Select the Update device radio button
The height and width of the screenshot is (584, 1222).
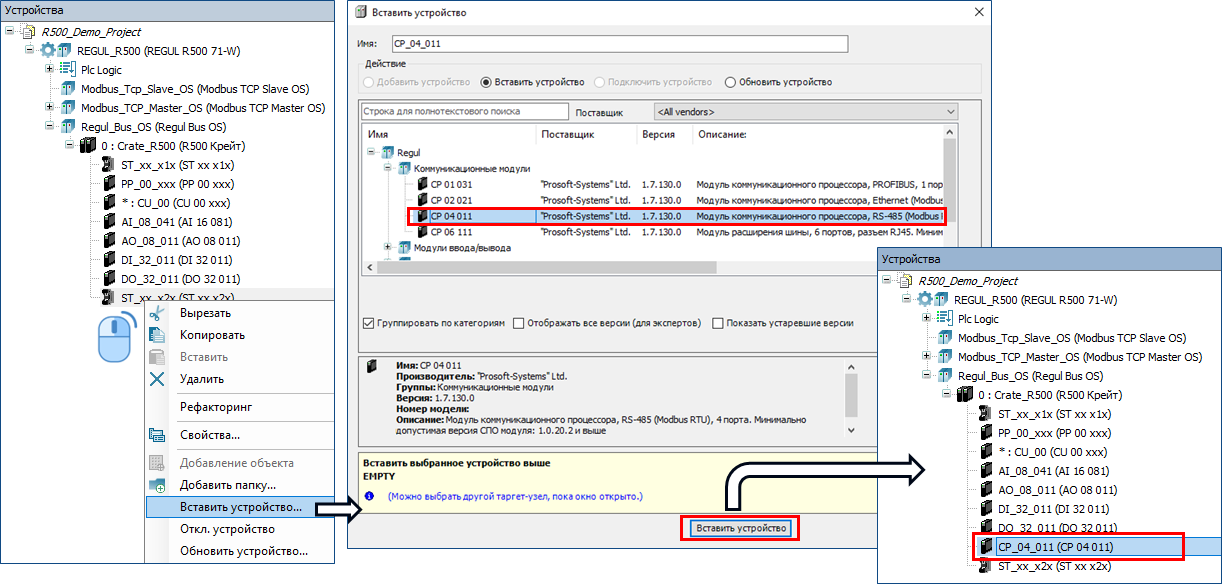click(730, 82)
